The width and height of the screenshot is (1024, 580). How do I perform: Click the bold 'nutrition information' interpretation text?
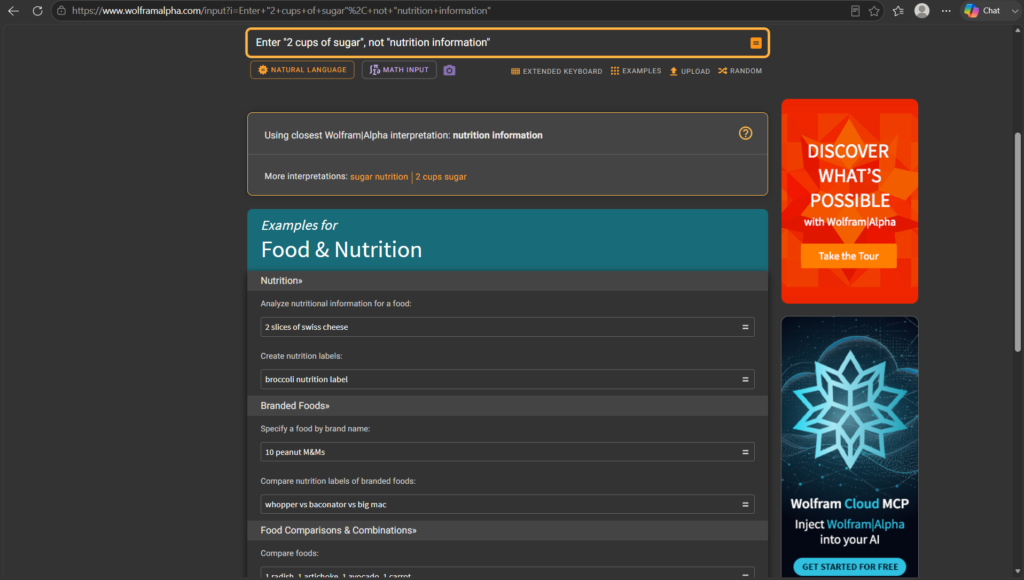coord(498,135)
